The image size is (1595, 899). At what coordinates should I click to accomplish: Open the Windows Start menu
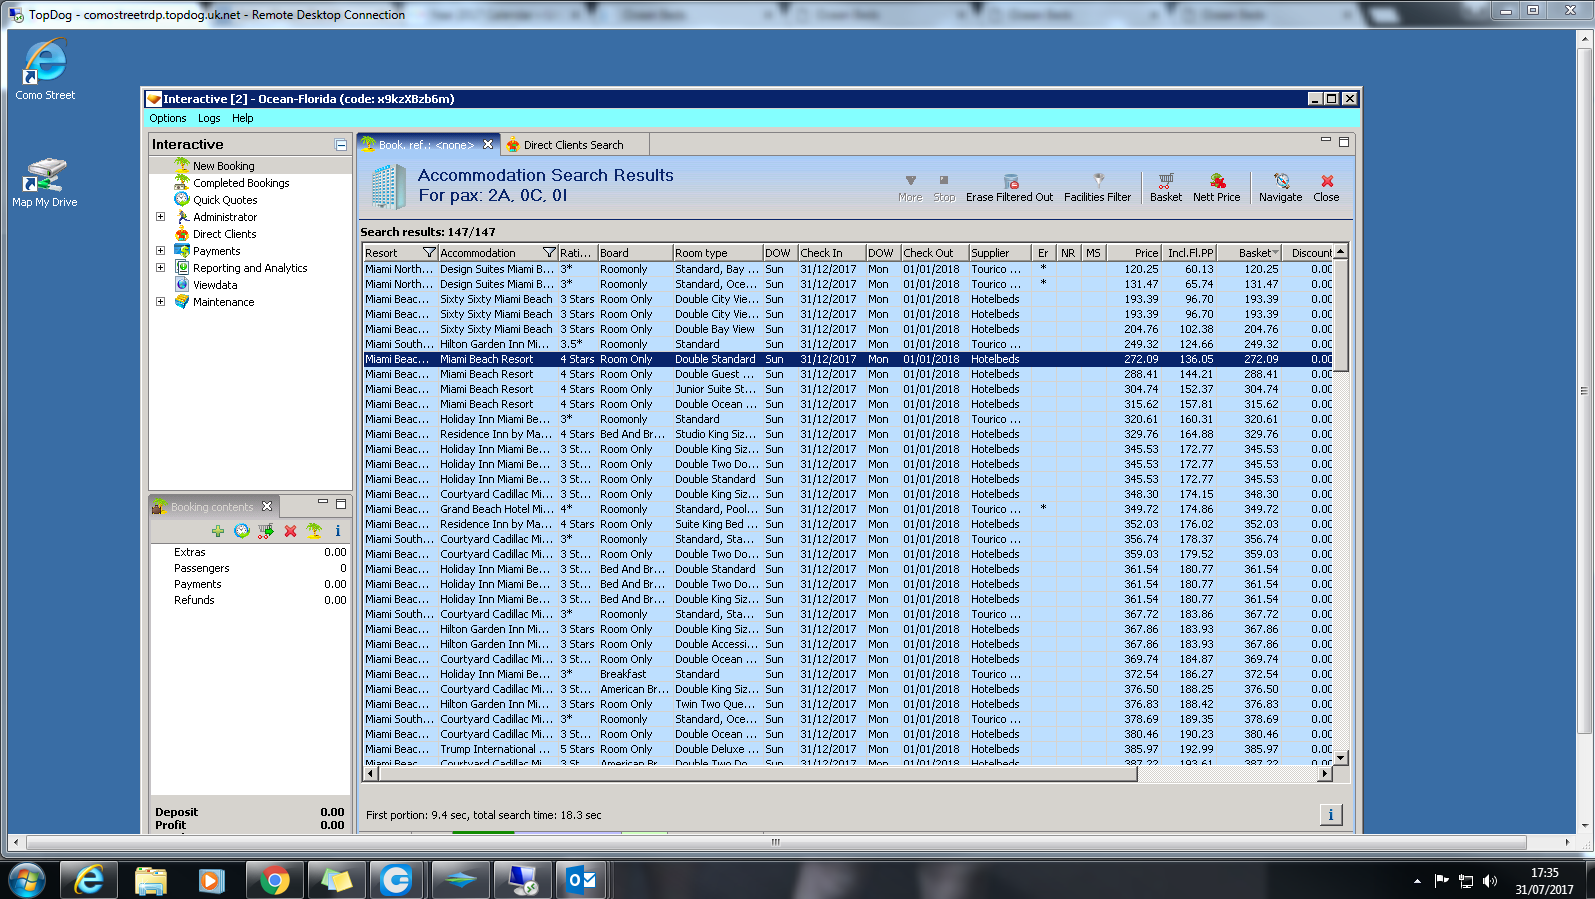click(27, 880)
